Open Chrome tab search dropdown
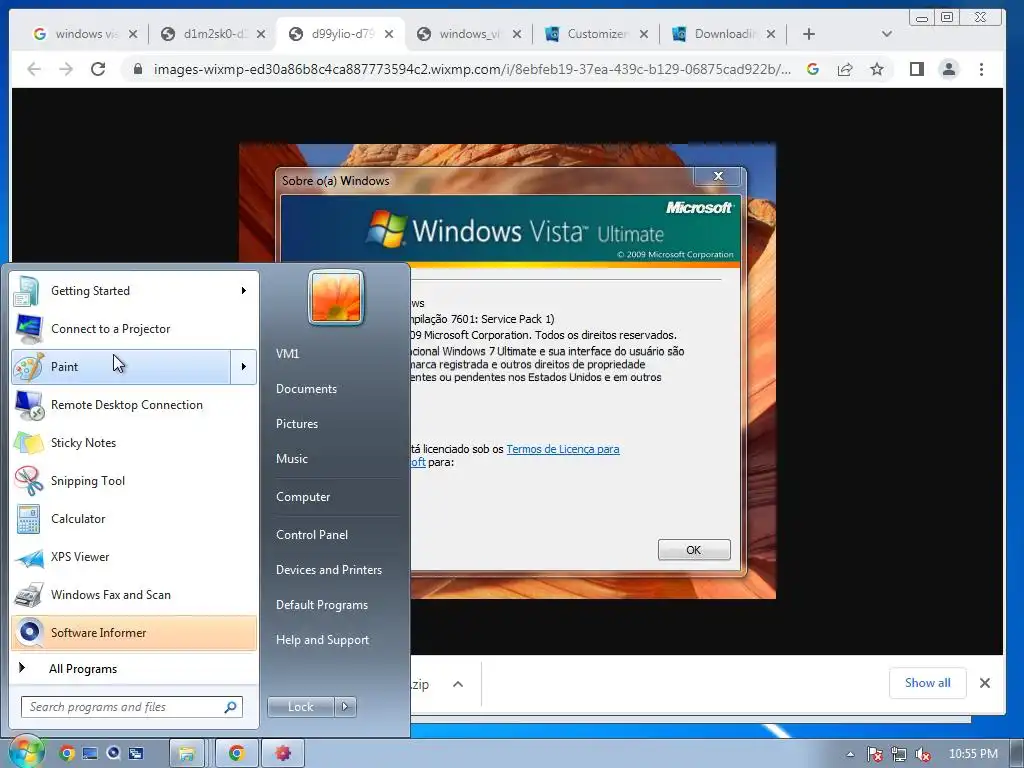 886,34
